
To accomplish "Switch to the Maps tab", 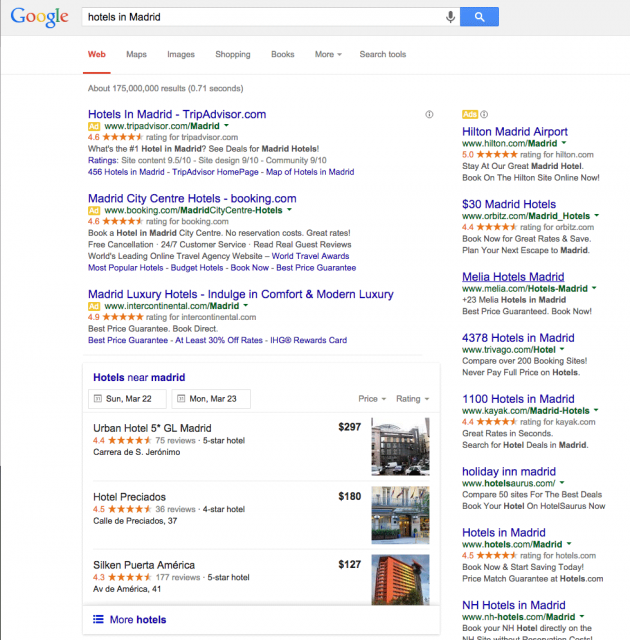I will 136,54.
